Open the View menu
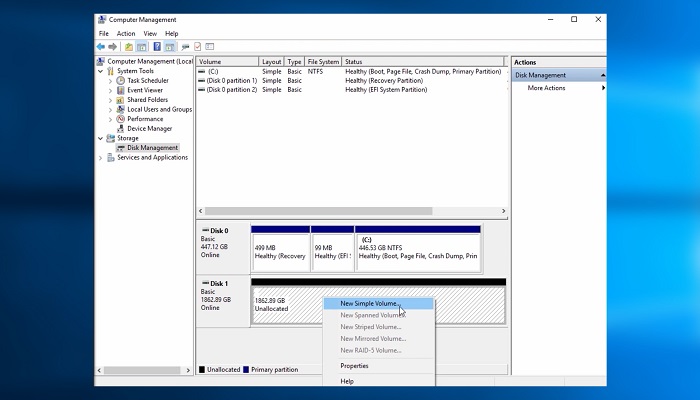The height and width of the screenshot is (400, 700). point(150,33)
